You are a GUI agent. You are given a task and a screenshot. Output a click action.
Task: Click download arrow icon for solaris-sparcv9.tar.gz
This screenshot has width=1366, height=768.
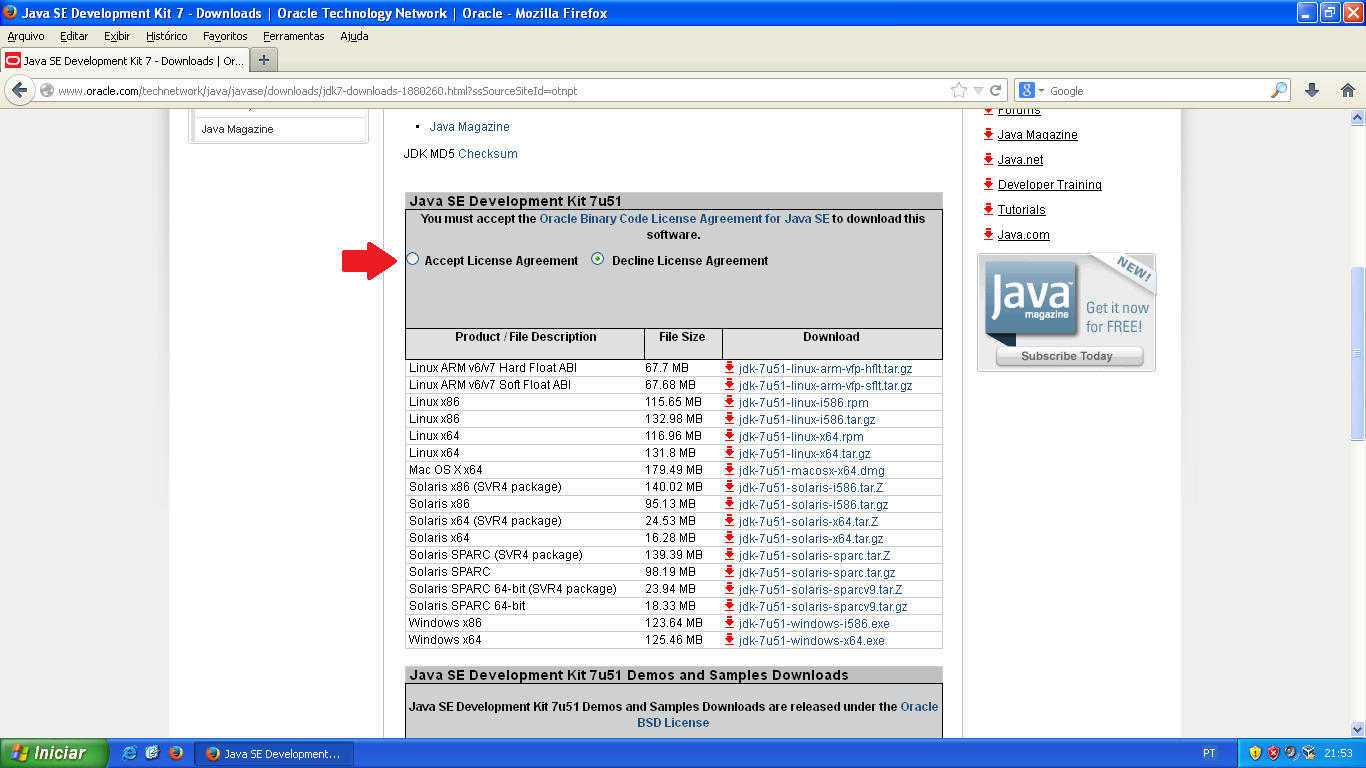730,606
